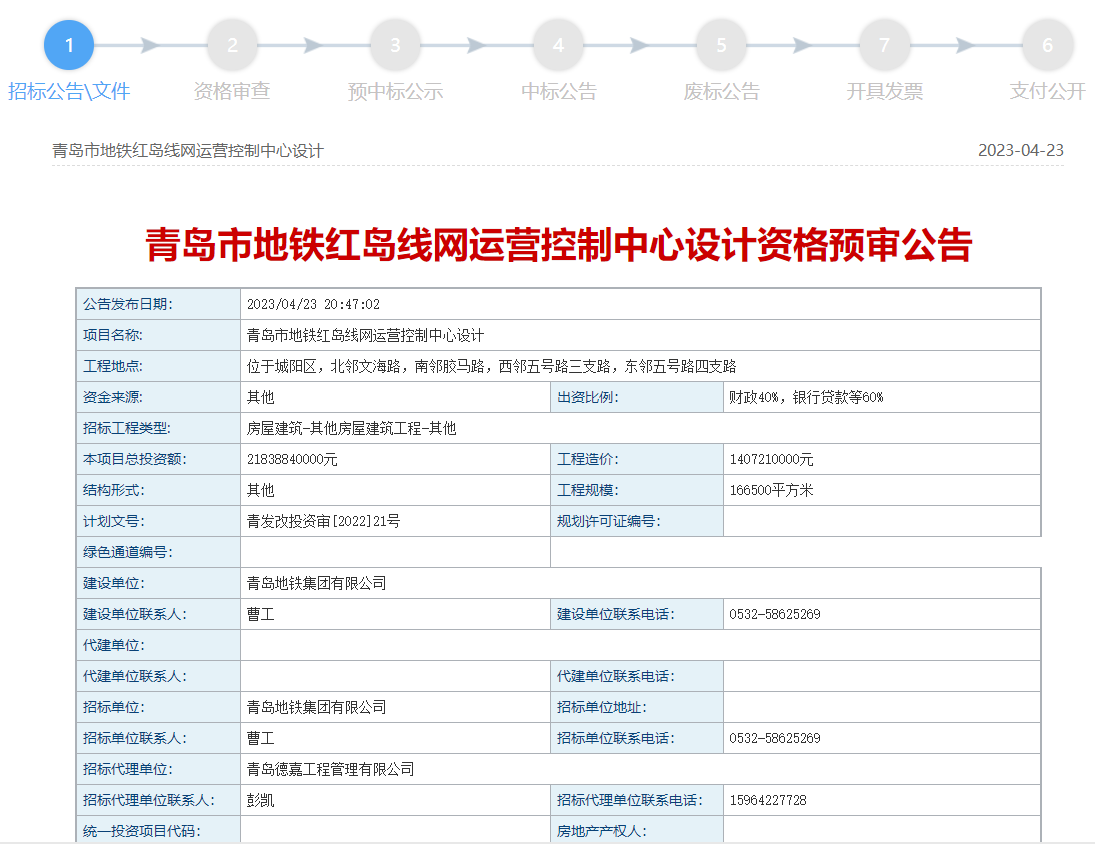
Task: Click the 统一投资项目代码 label cell
Action: point(159,831)
